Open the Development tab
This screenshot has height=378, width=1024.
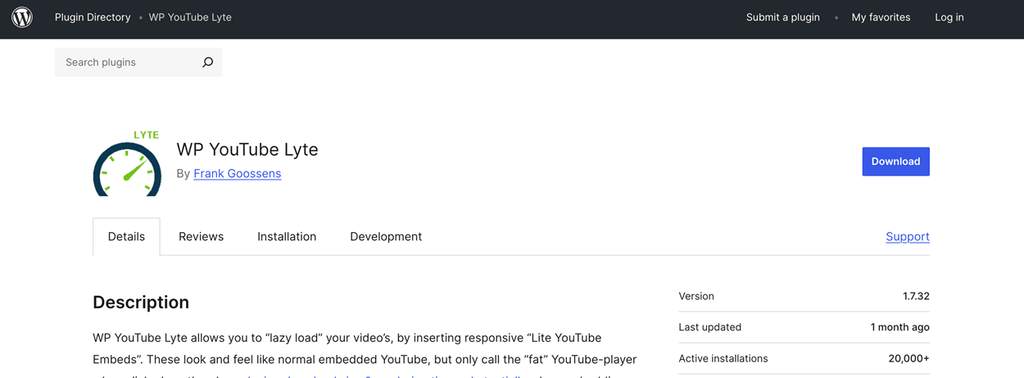386,236
